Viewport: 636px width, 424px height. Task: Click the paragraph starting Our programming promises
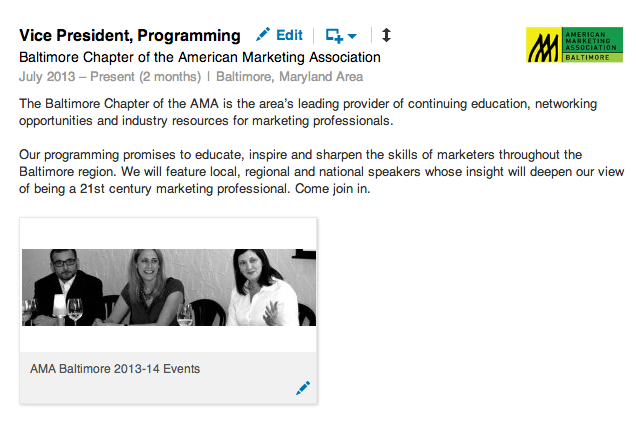click(321, 172)
